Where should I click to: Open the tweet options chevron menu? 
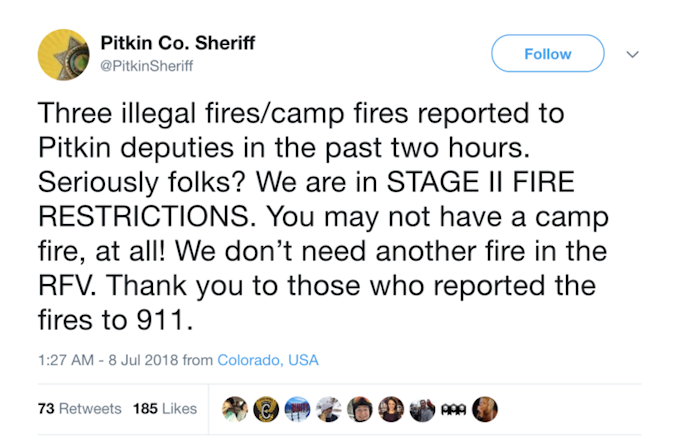pos(632,54)
